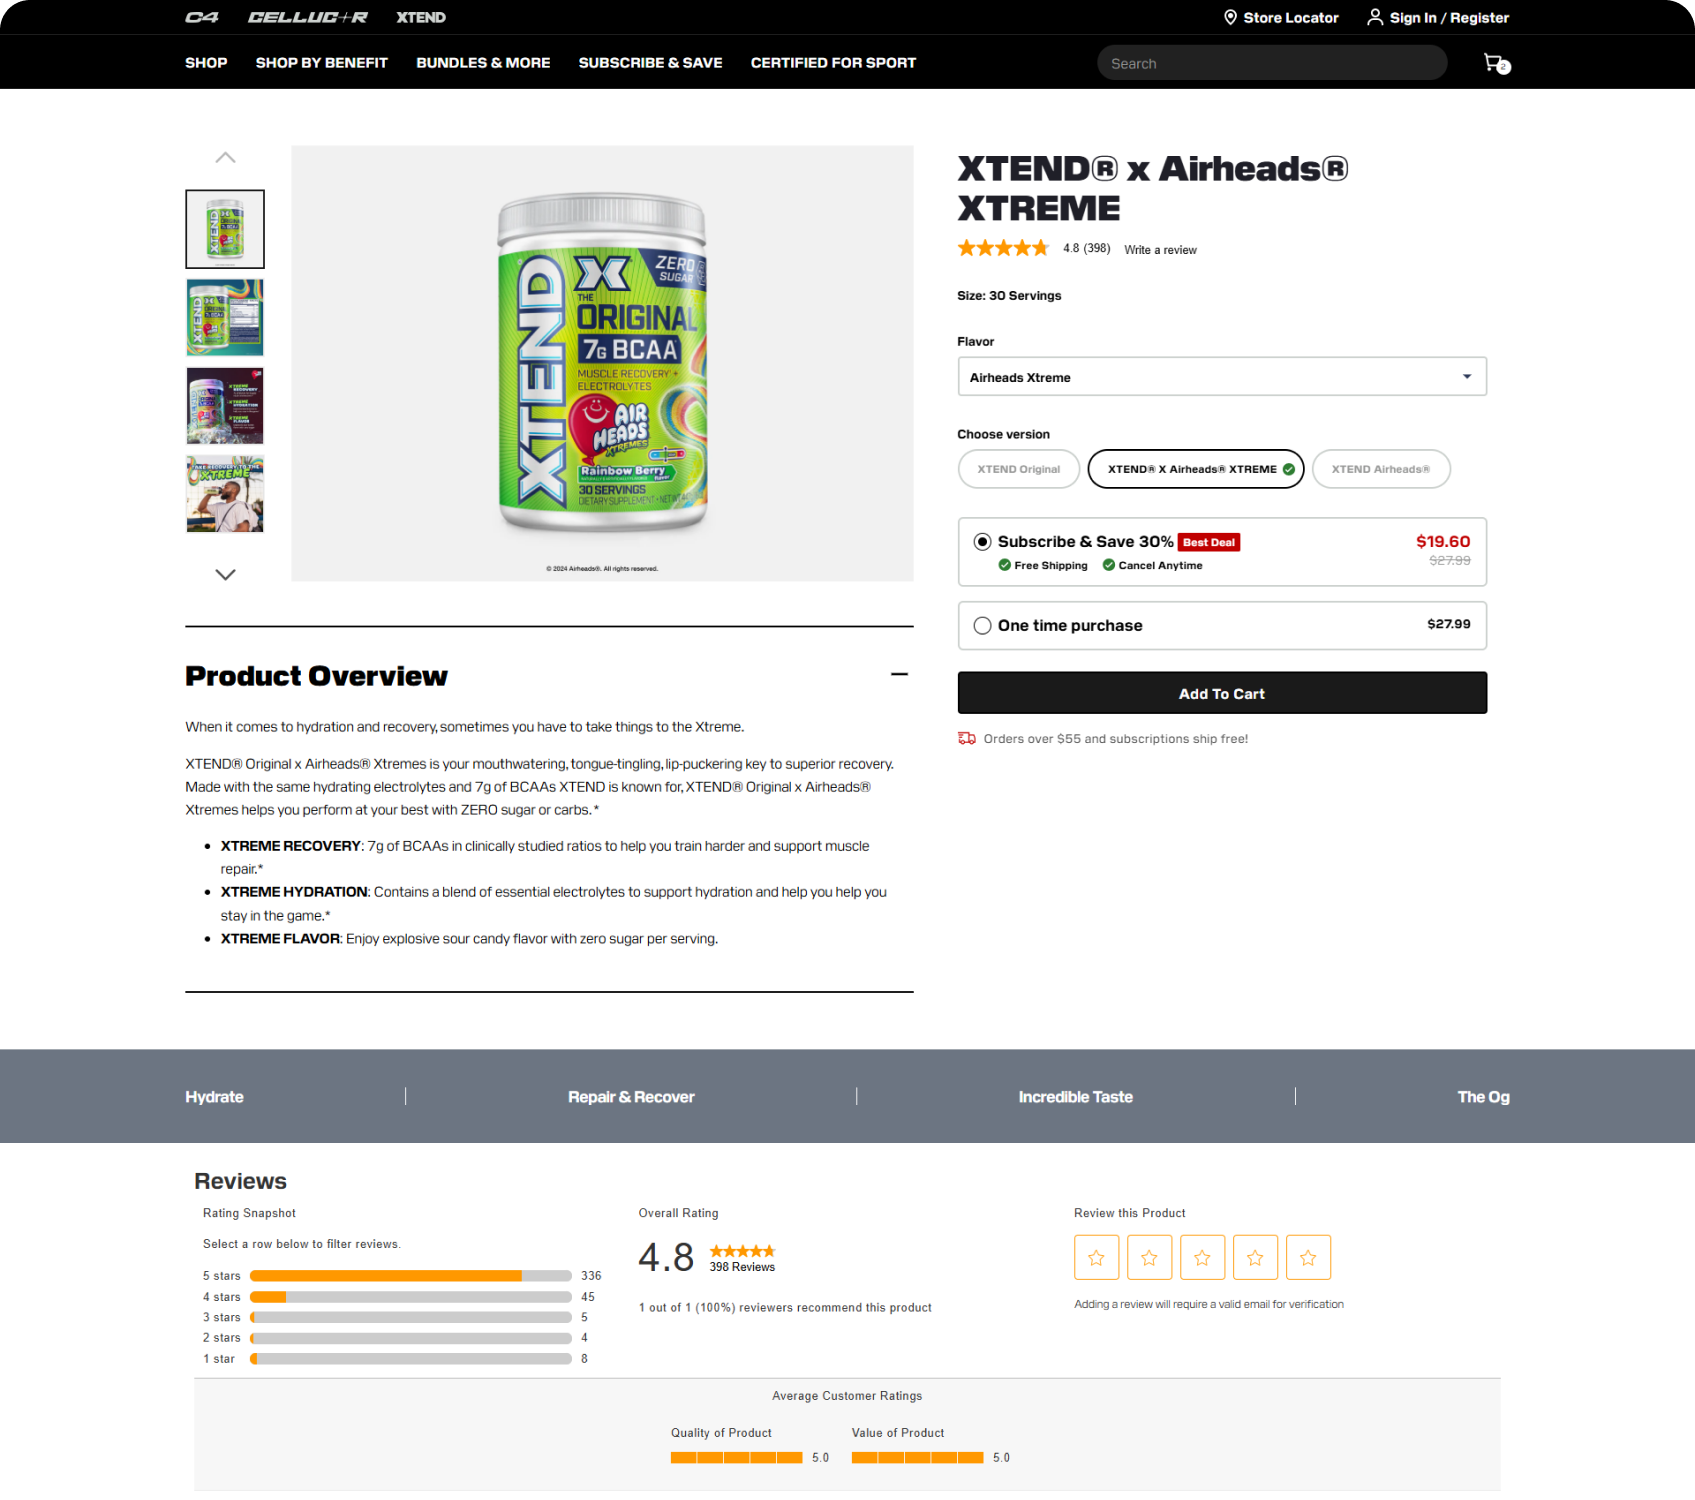Switch to Repair & Recover tab
Image resolution: width=1695 pixels, height=1500 pixels.
click(631, 1097)
